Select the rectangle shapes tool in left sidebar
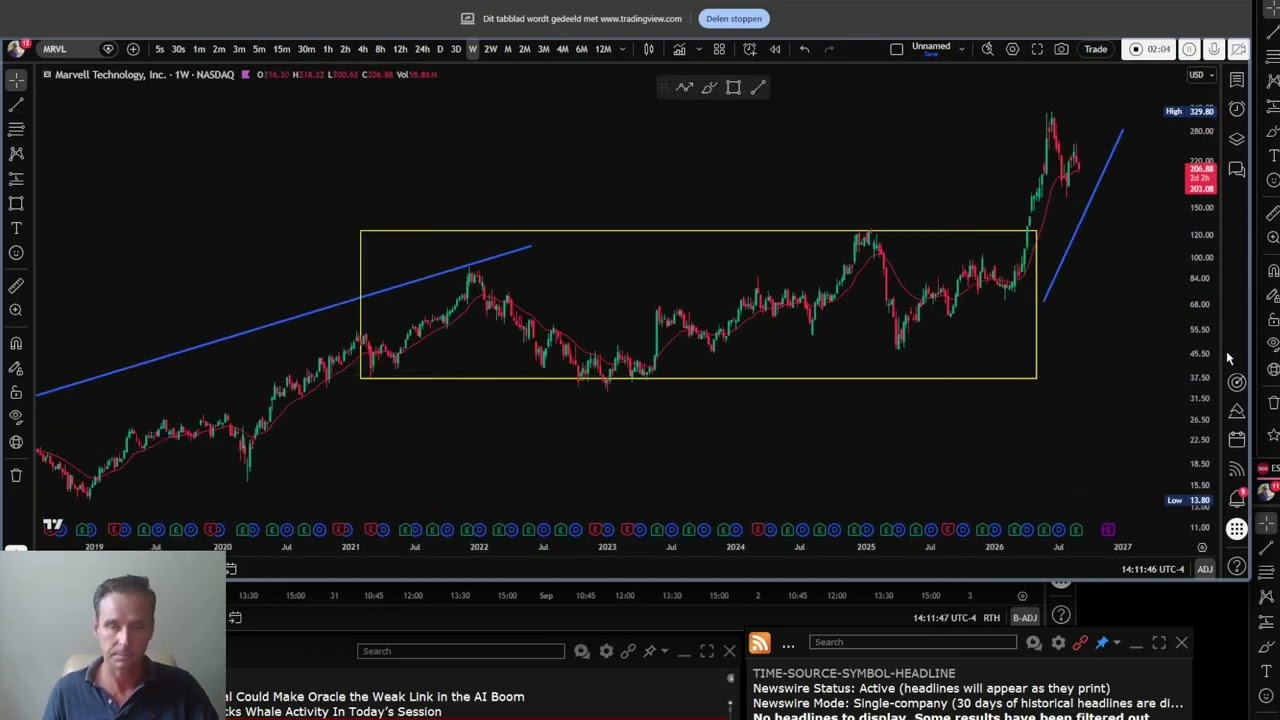The width and height of the screenshot is (1280, 720). coord(16,203)
